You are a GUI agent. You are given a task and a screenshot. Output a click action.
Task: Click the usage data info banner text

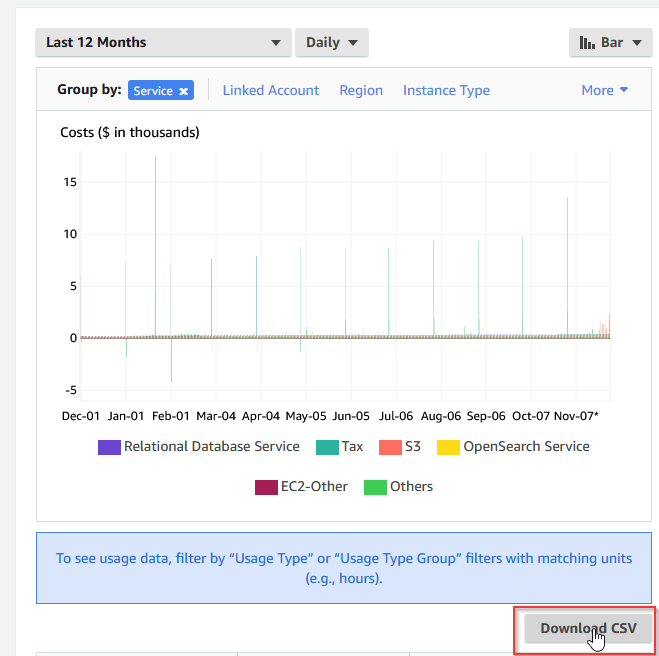point(344,568)
